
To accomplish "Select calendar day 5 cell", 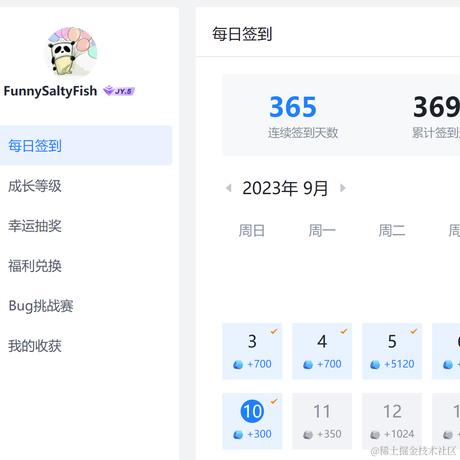I will tap(392, 351).
